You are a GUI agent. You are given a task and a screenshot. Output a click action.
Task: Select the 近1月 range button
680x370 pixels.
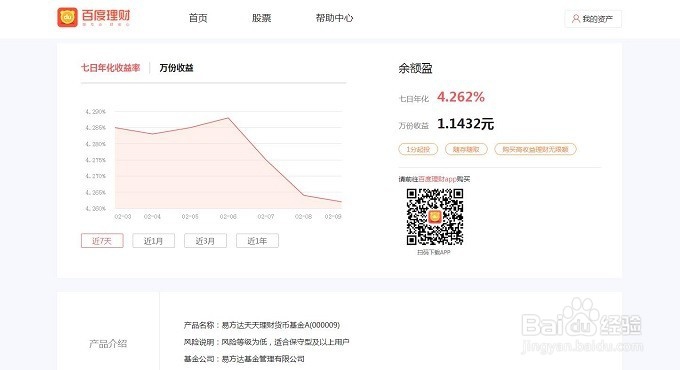click(154, 241)
